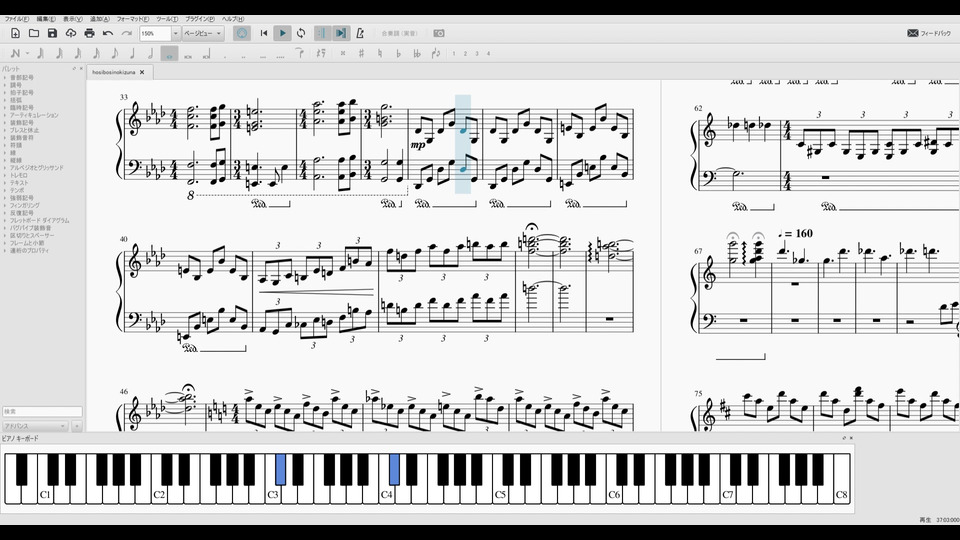Select the 64th note duration

(59, 54)
